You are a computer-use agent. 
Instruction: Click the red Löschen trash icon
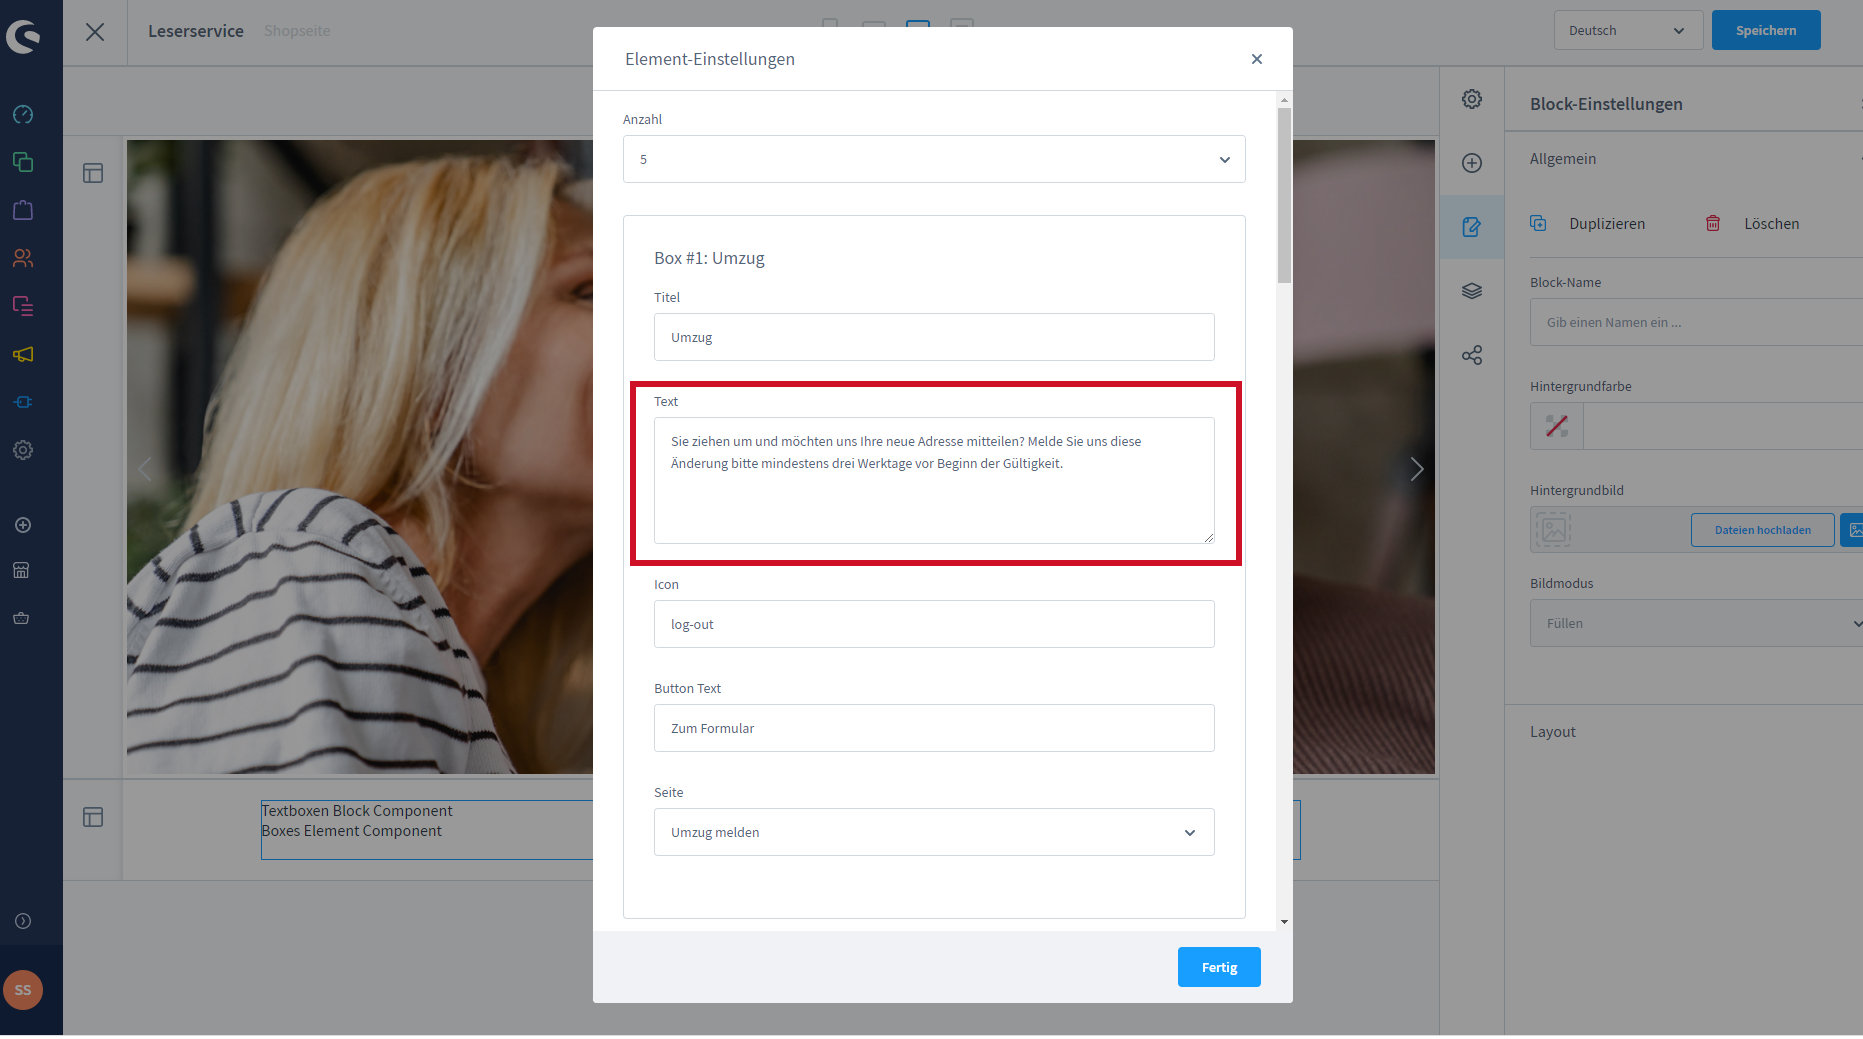1712,224
